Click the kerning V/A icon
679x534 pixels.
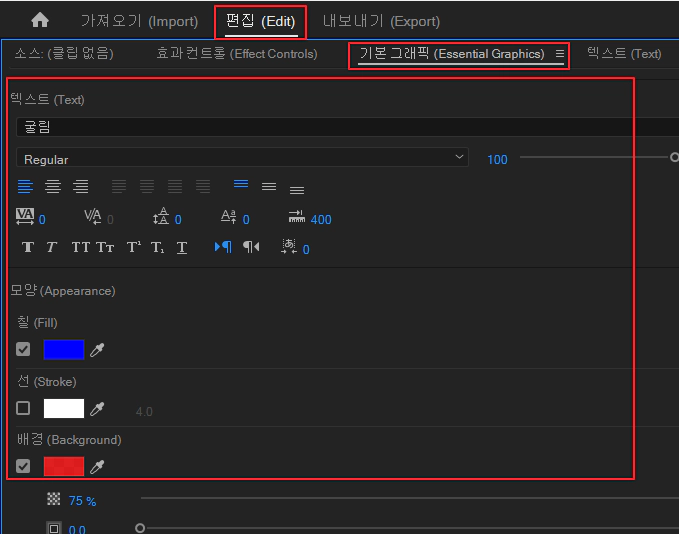click(x=93, y=216)
